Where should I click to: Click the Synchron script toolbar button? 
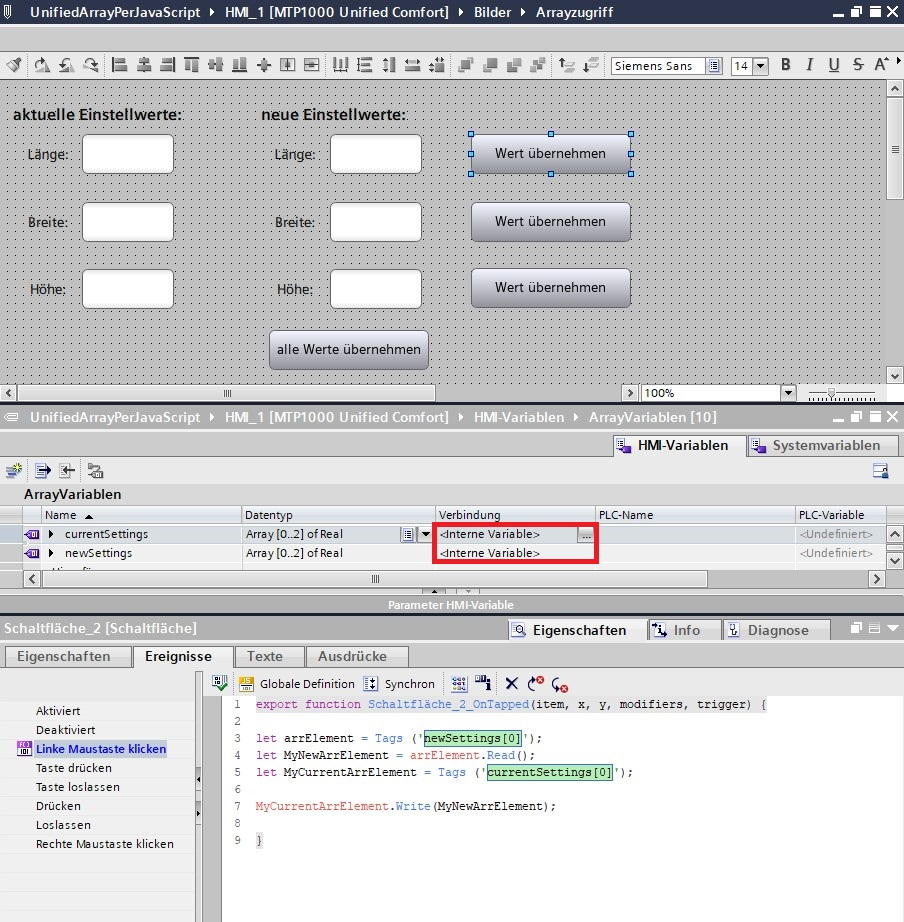[399, 684]
